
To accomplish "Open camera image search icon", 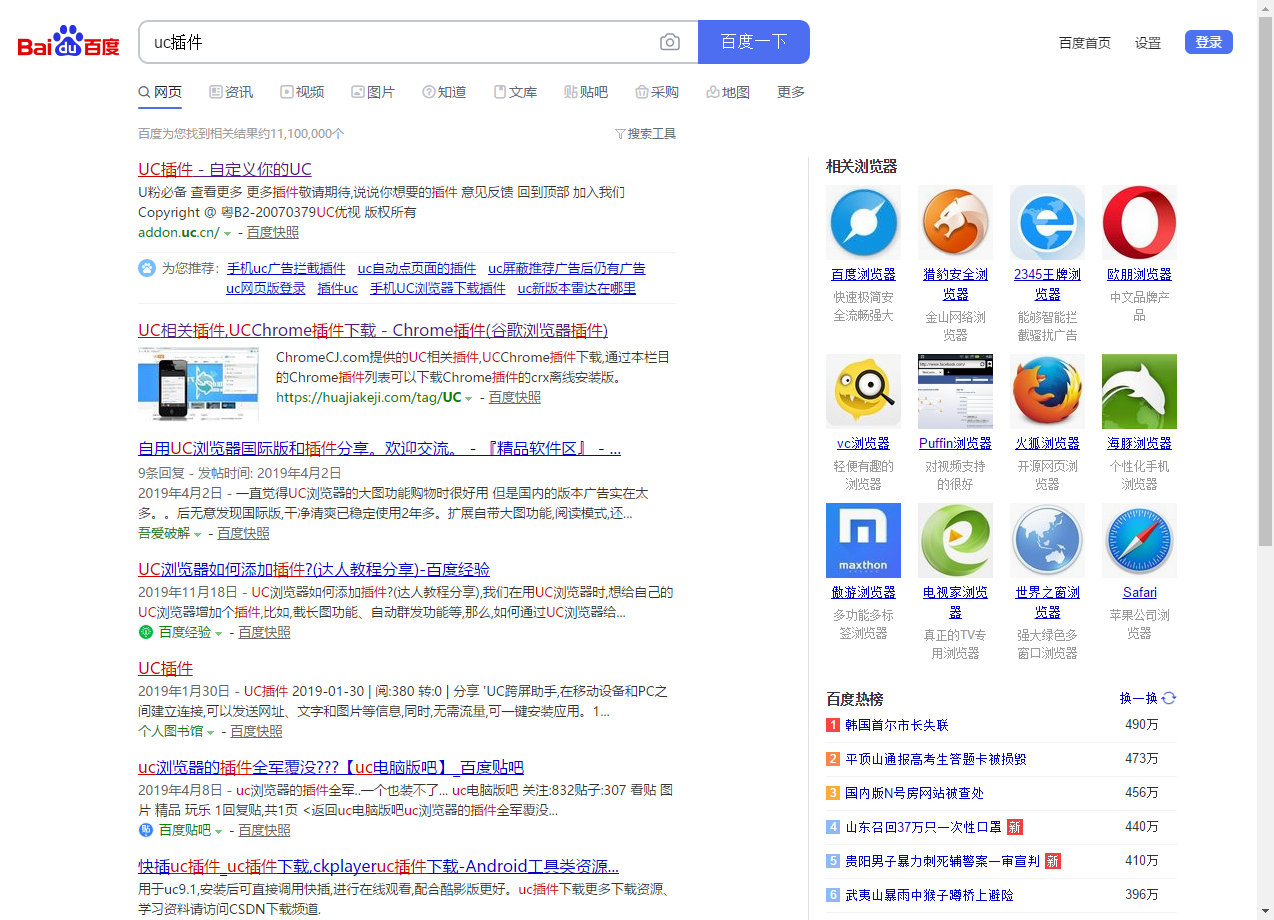I will [x=670, y=42].
